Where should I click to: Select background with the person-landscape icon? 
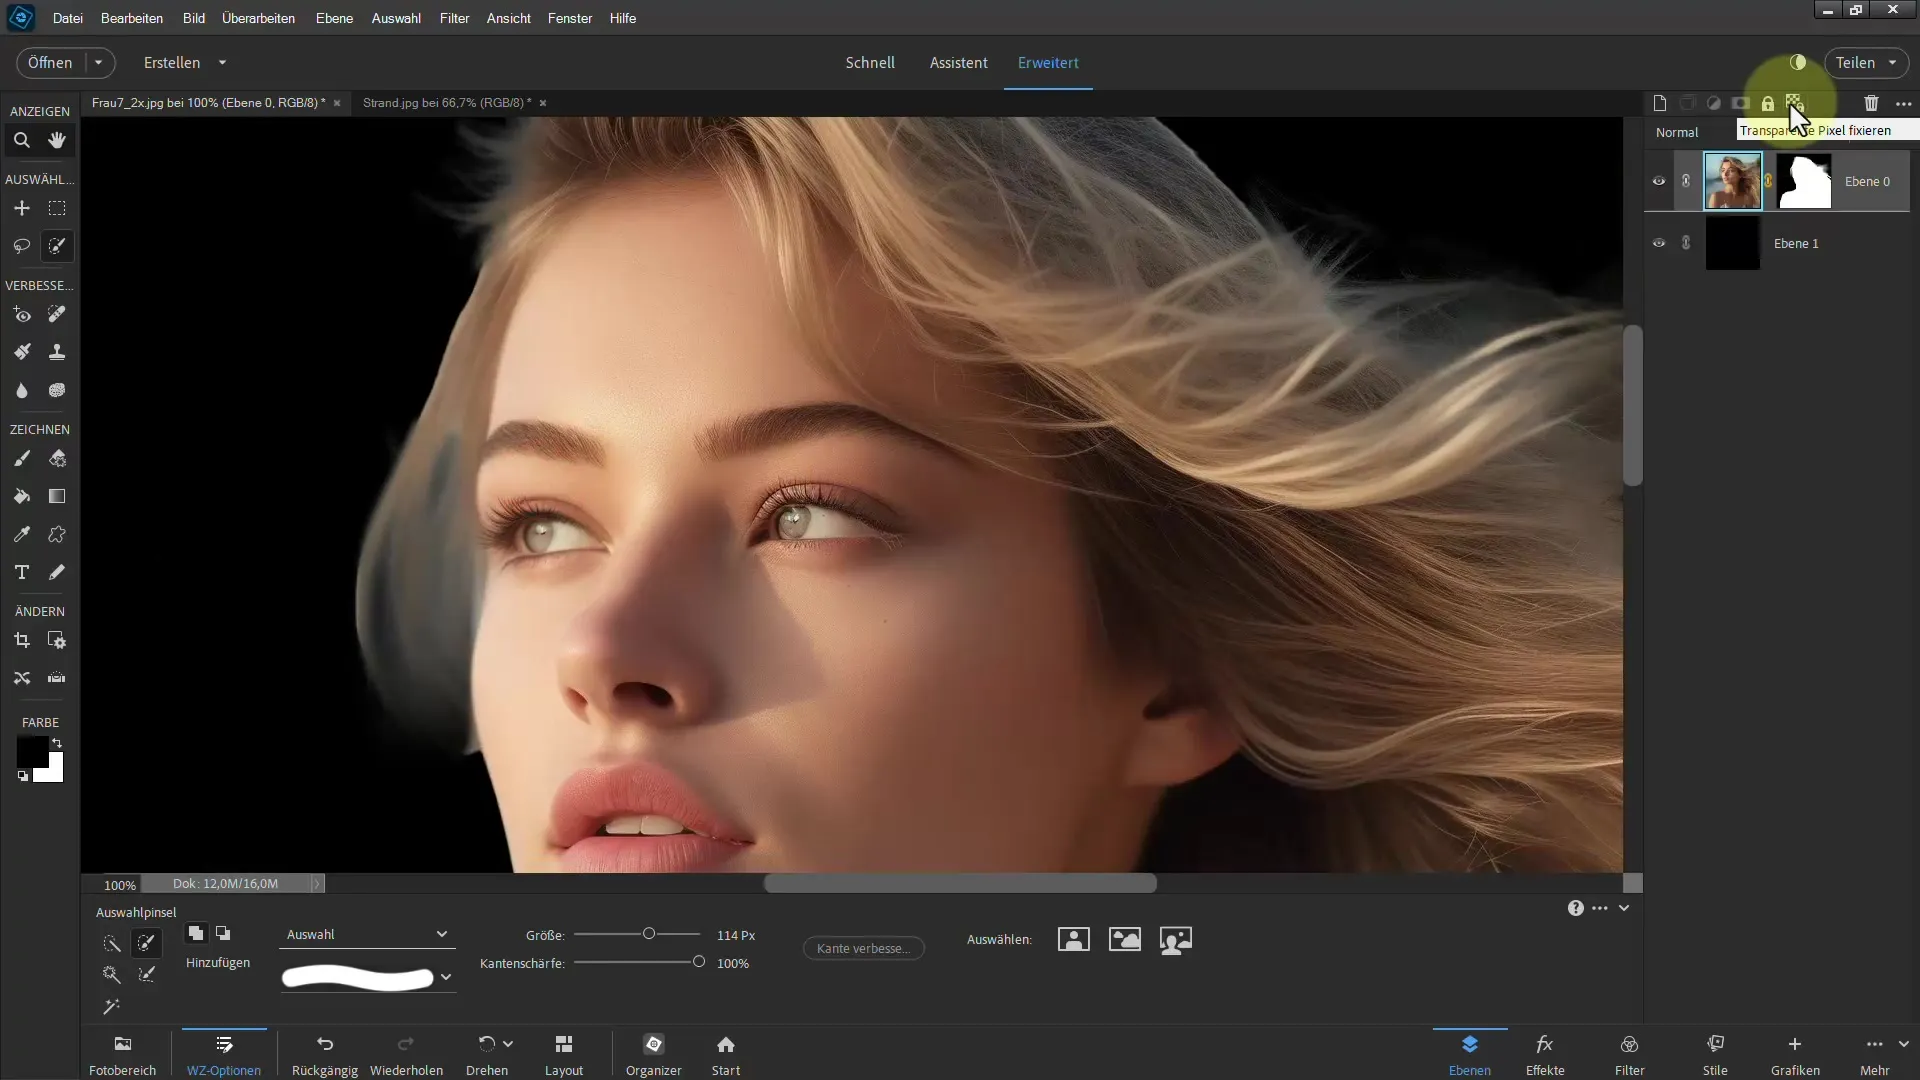click(x=1176, y=940)
